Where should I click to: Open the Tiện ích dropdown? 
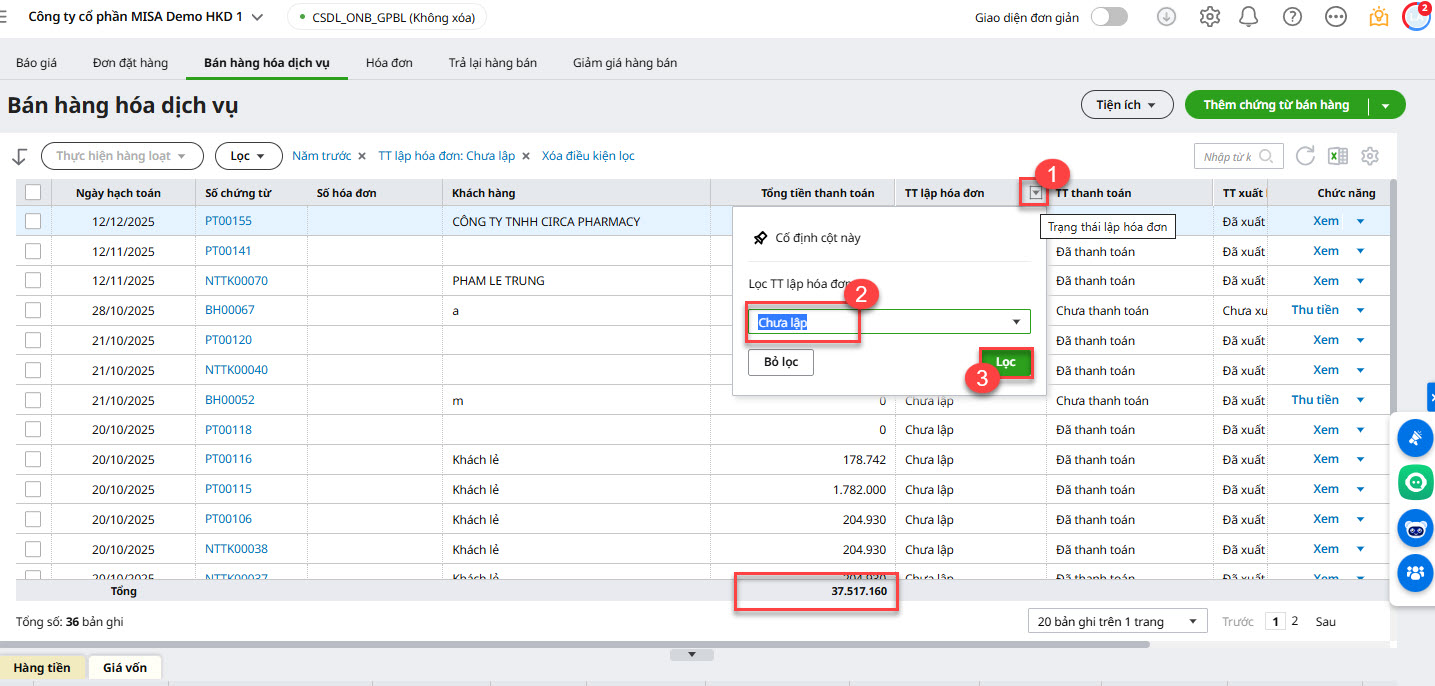click(x=1126, y=105)
